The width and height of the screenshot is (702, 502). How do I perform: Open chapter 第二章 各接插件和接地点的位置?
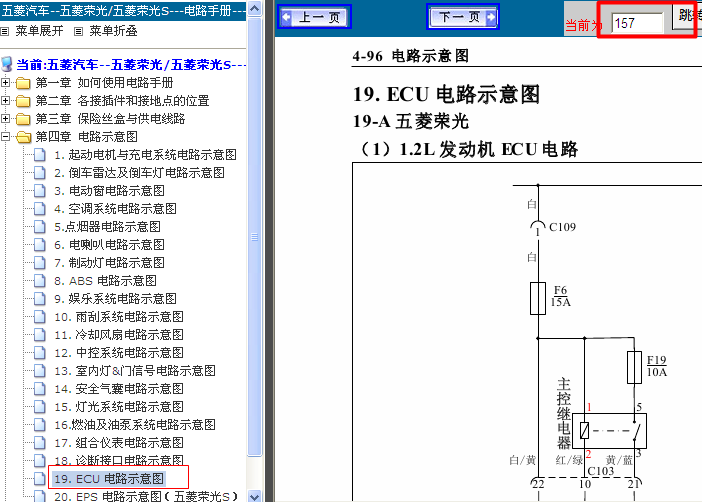(122, 101)
